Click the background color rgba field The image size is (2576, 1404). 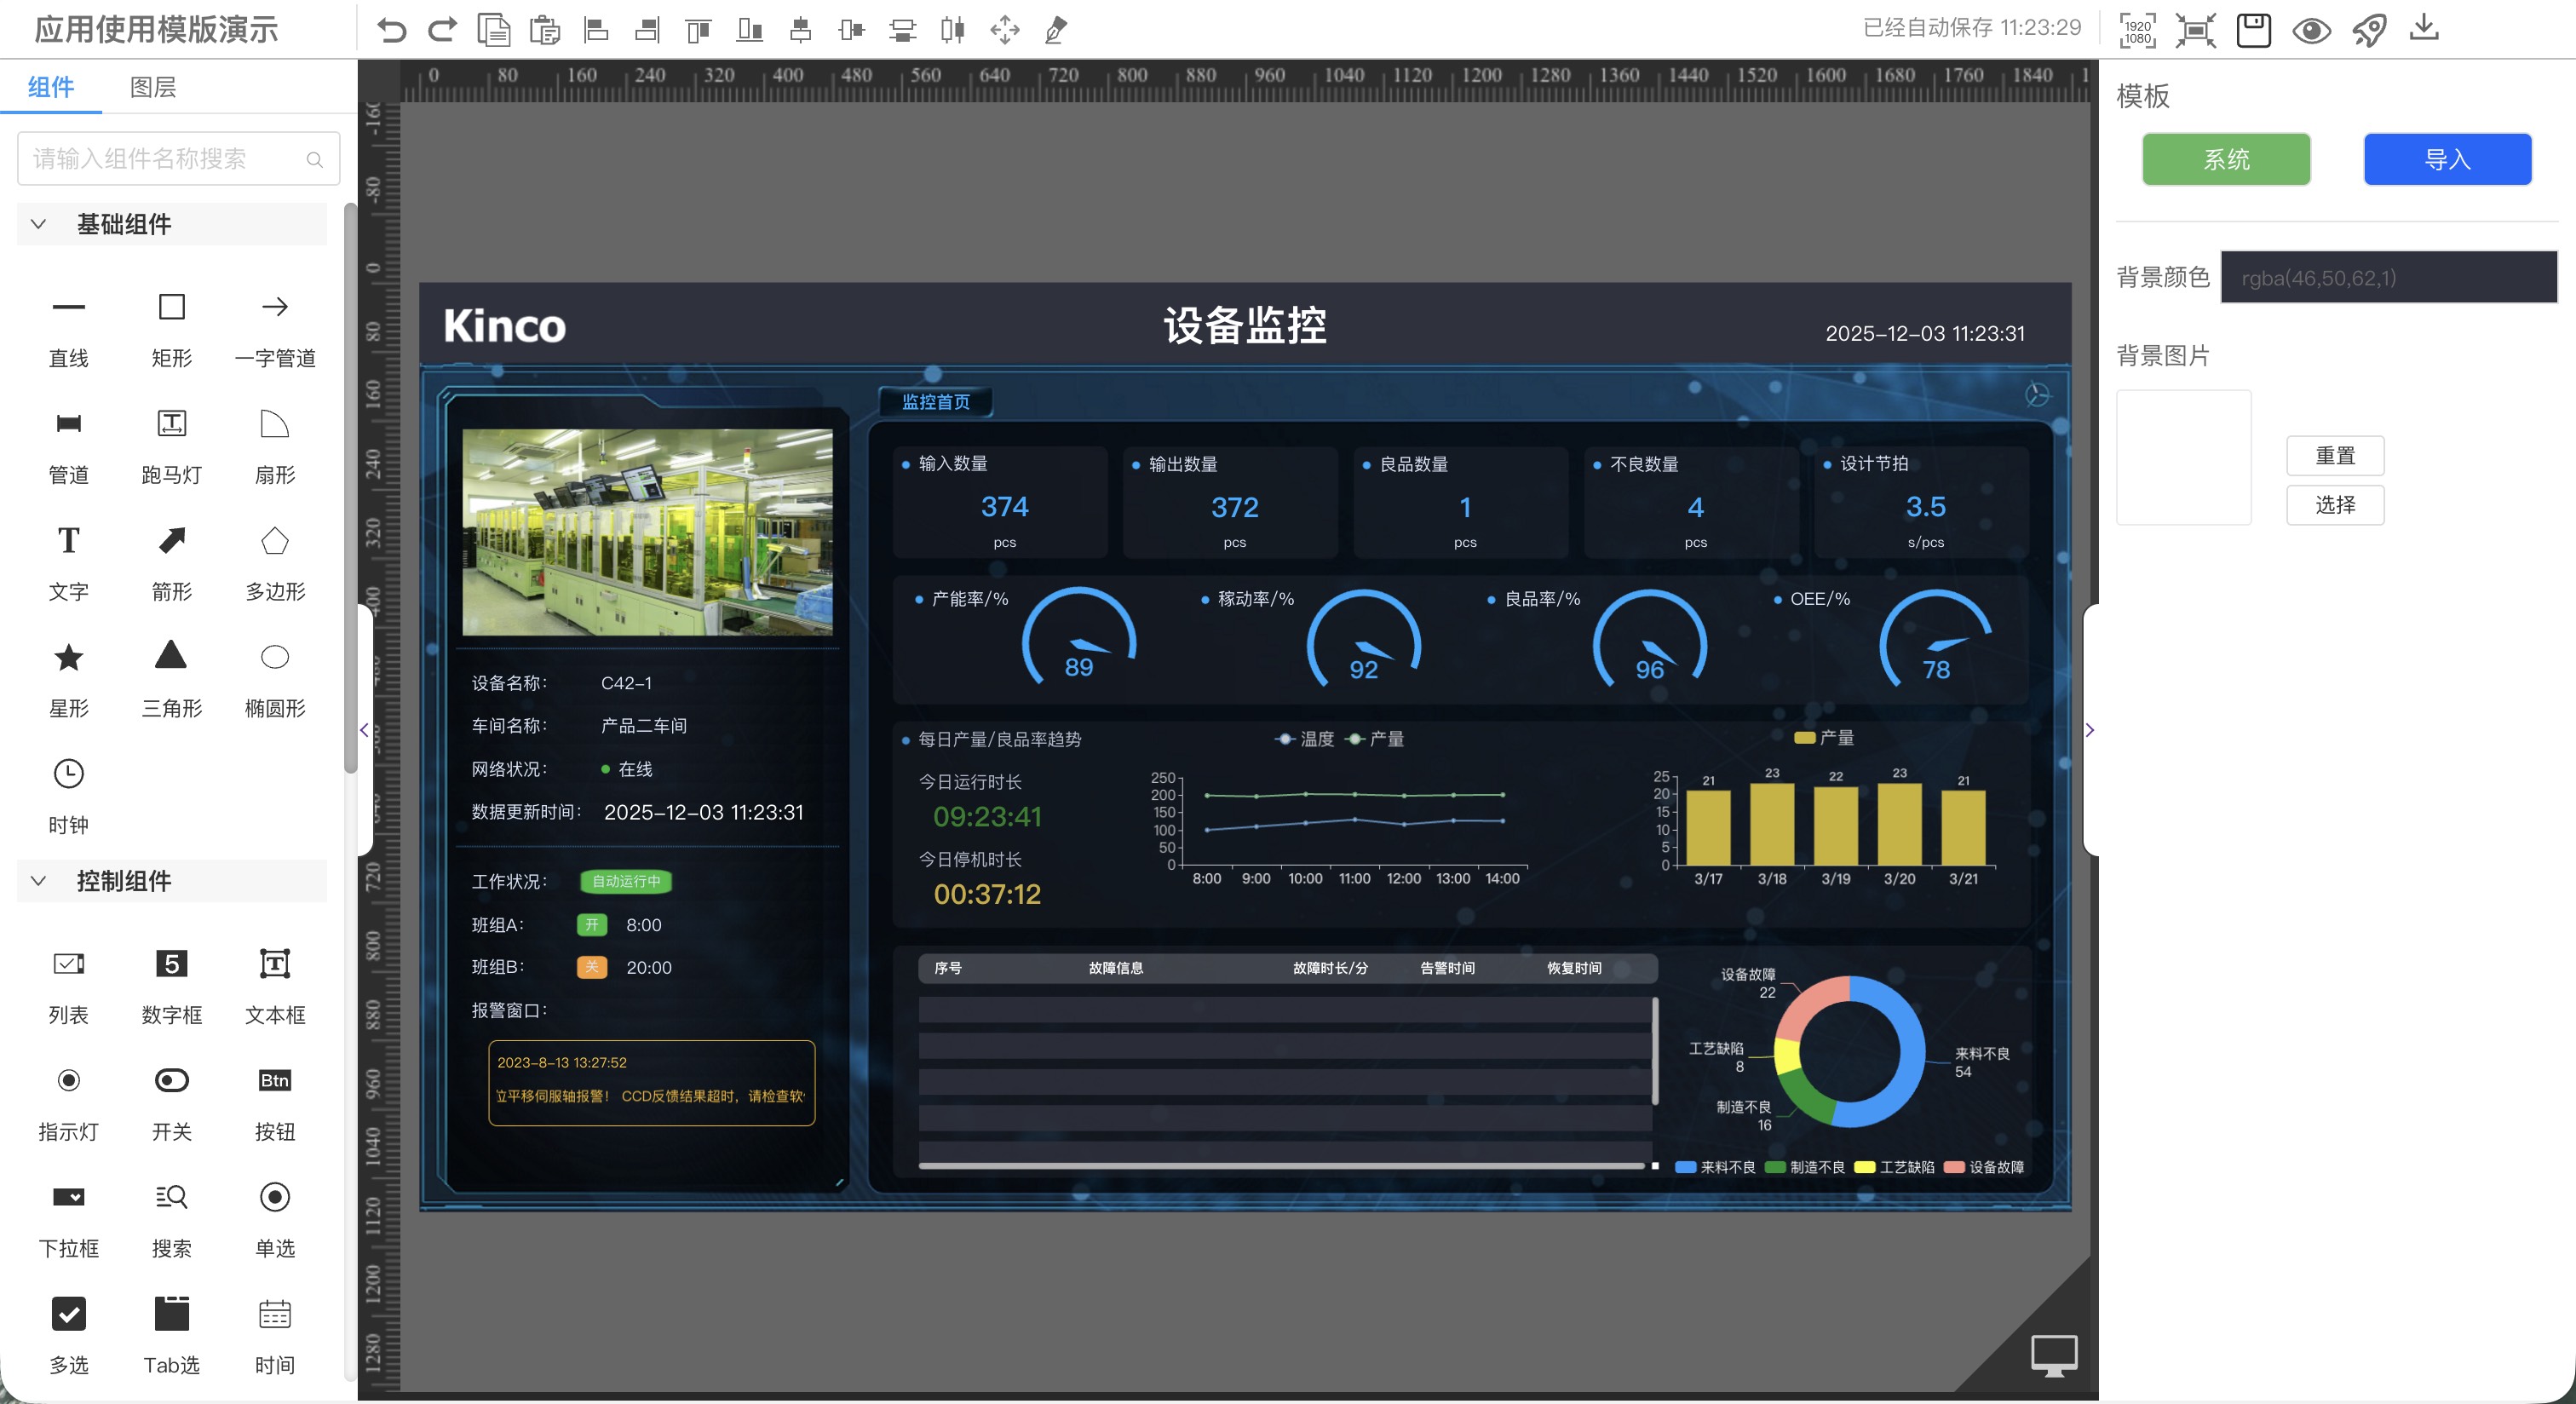coord(2388,278)
